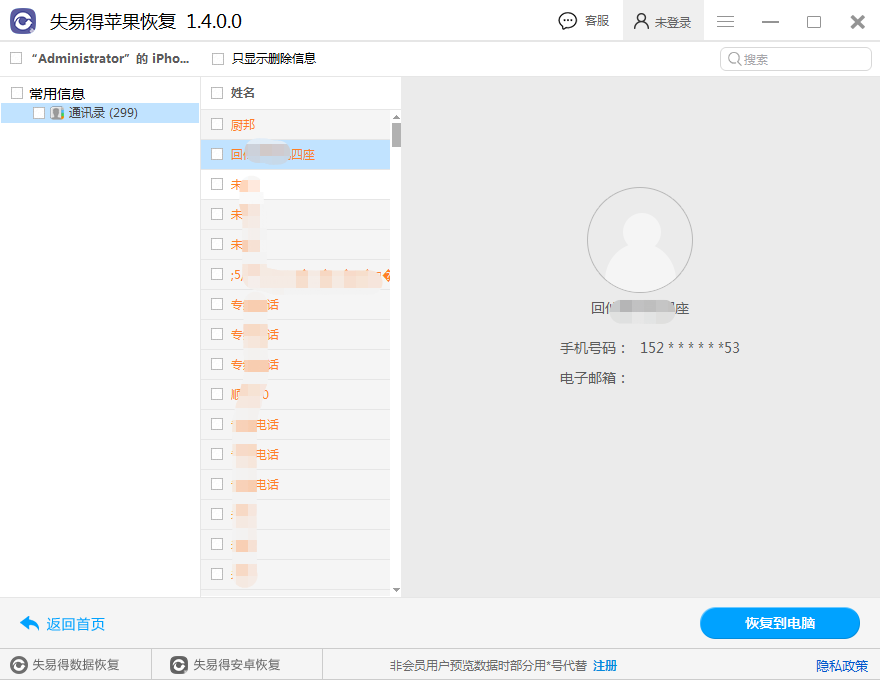The image size is (880, 680).
Task: Check the highlighted 回…四座 contact checkbox
Action: (217, 154)
